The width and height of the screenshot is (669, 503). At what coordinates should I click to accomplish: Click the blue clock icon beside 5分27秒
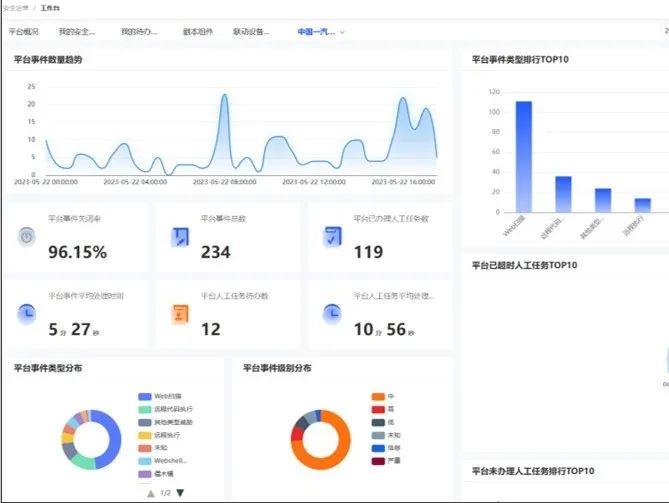click(28, 313)
